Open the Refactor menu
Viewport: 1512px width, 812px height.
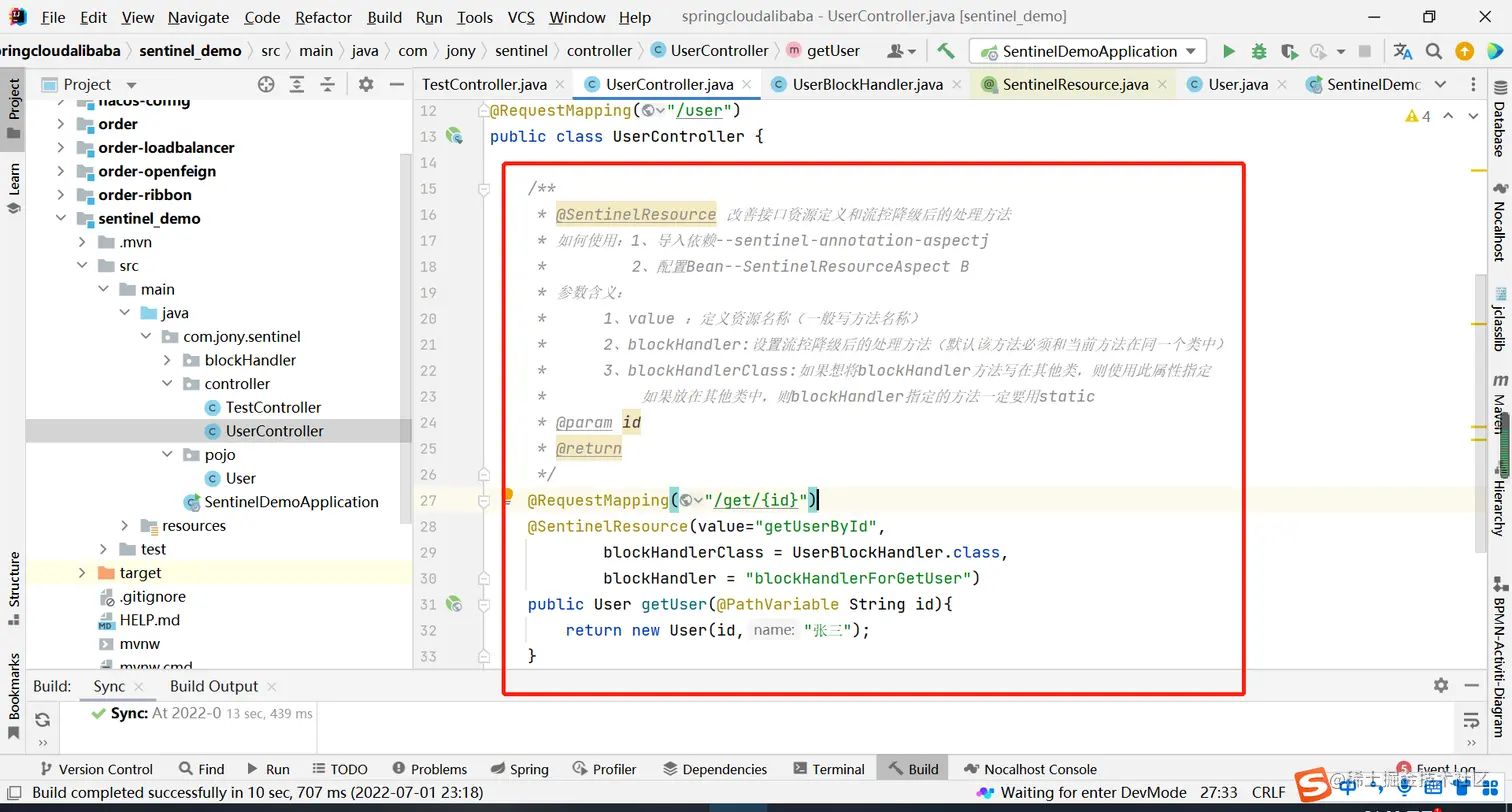(x=324, y=17)
